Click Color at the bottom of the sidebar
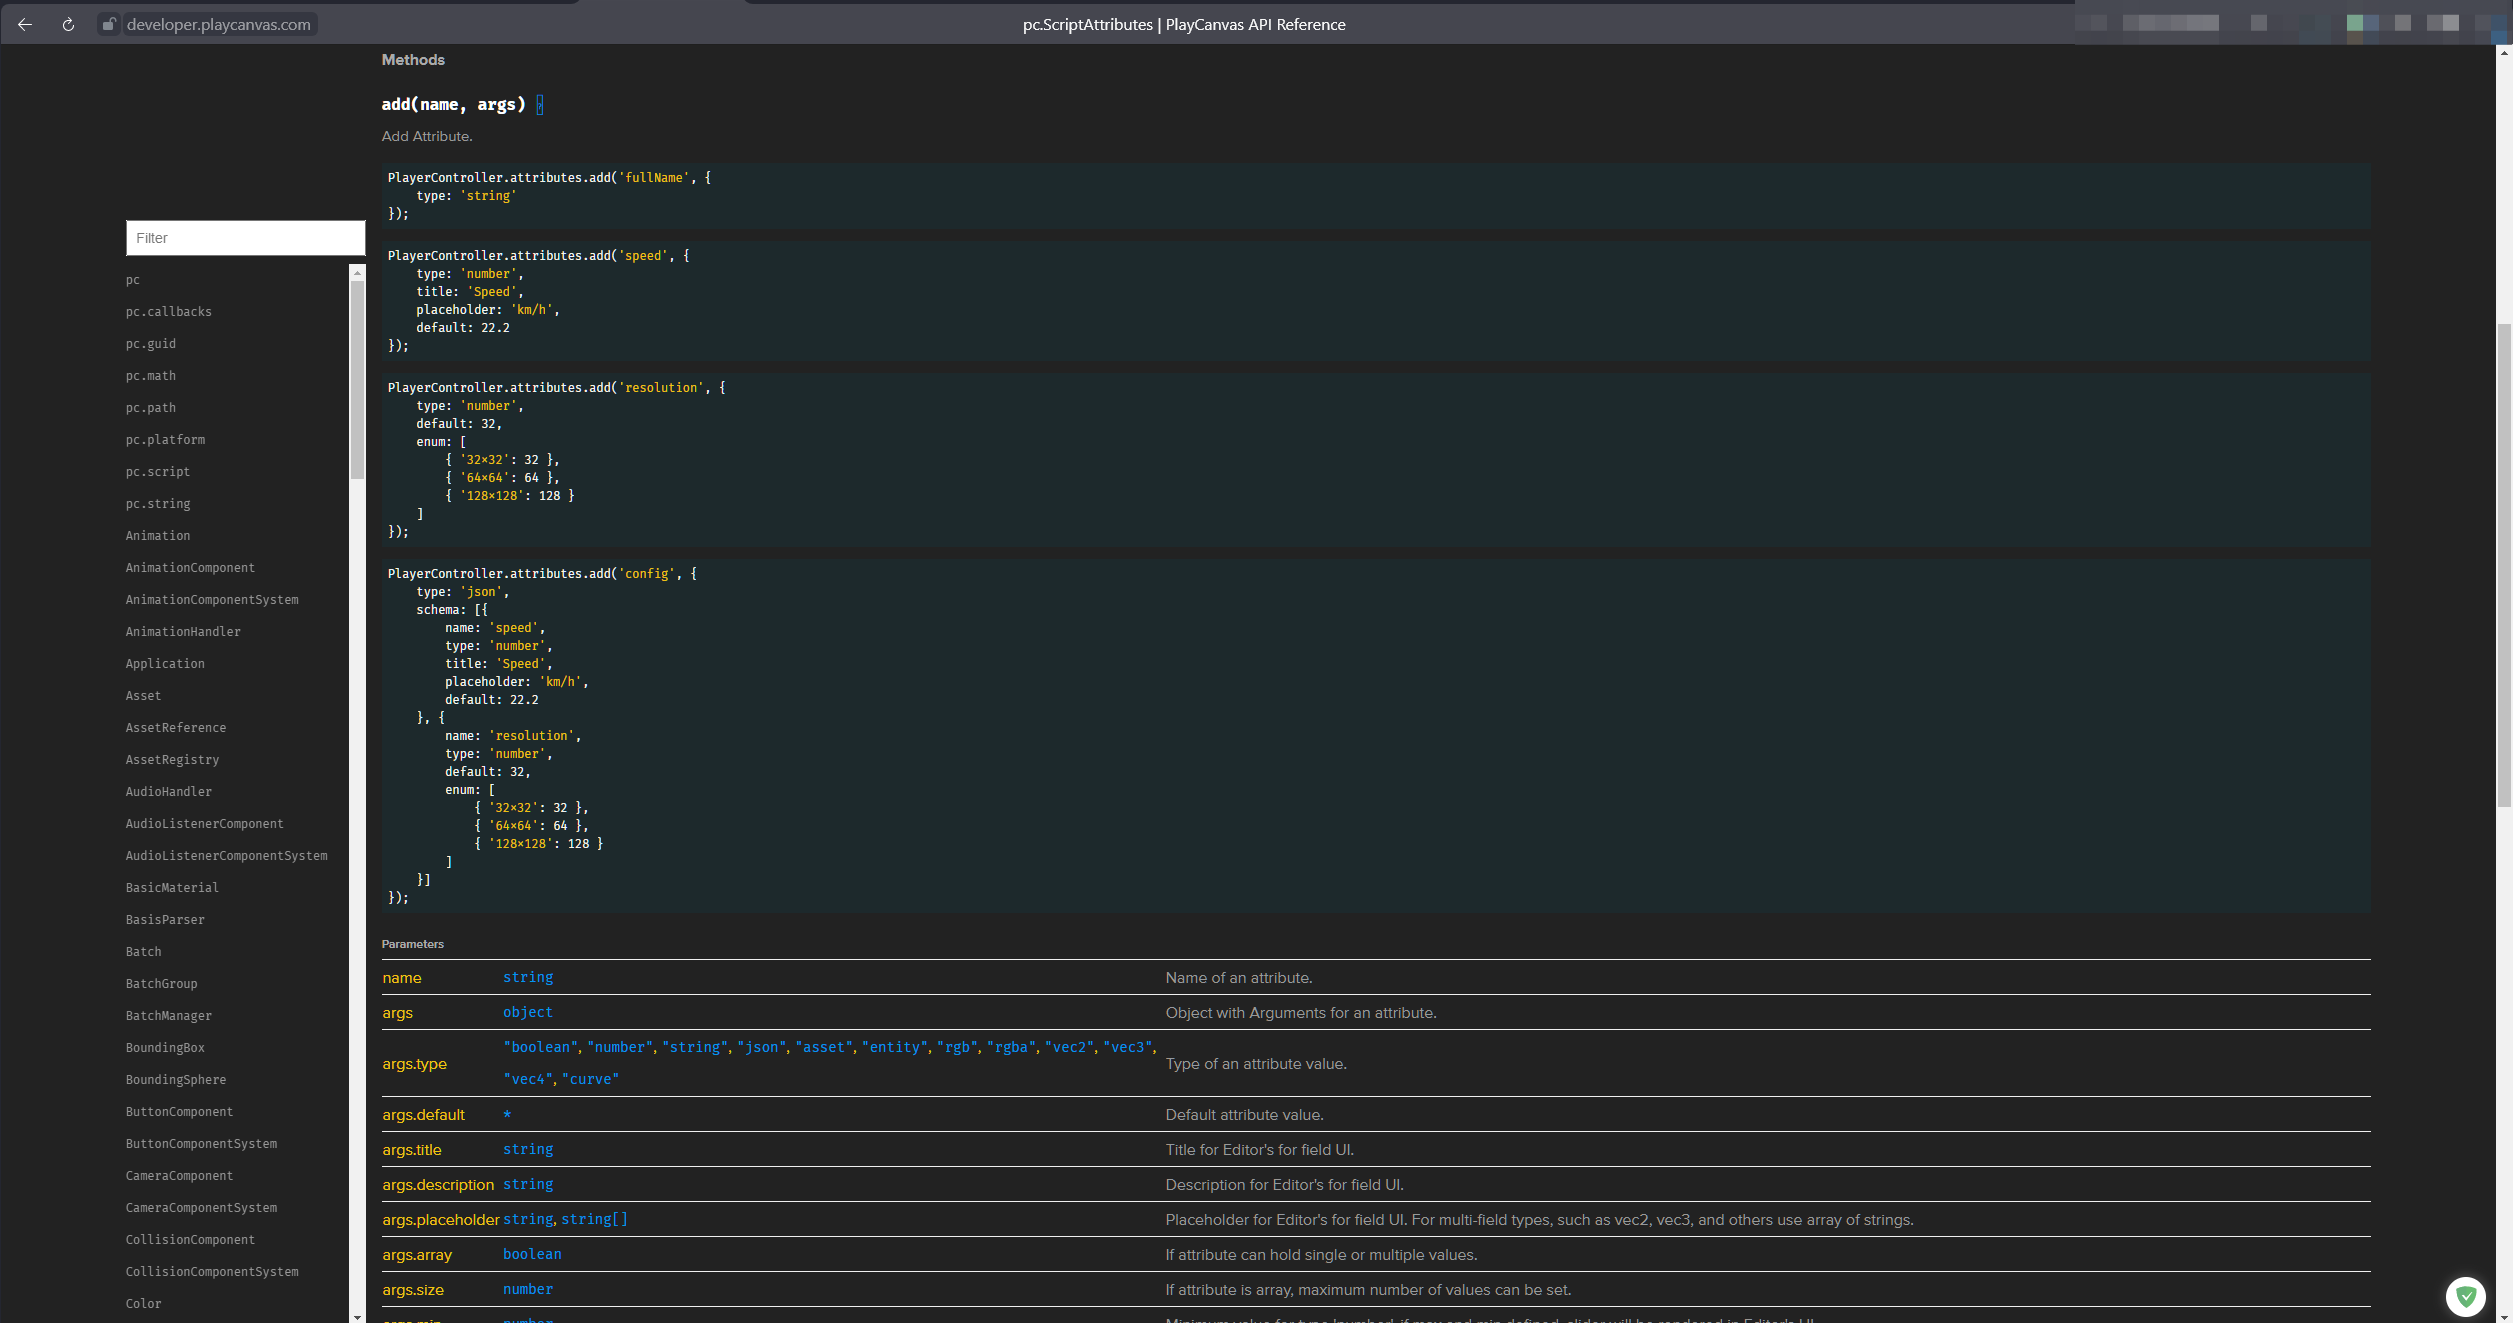 143,1303
